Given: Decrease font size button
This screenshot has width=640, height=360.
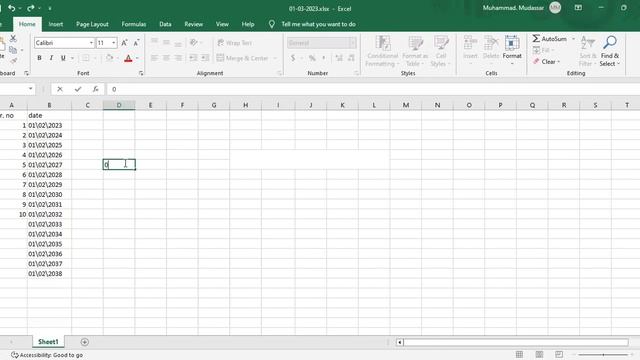Looking at the screenshot, I should point(136,43).
